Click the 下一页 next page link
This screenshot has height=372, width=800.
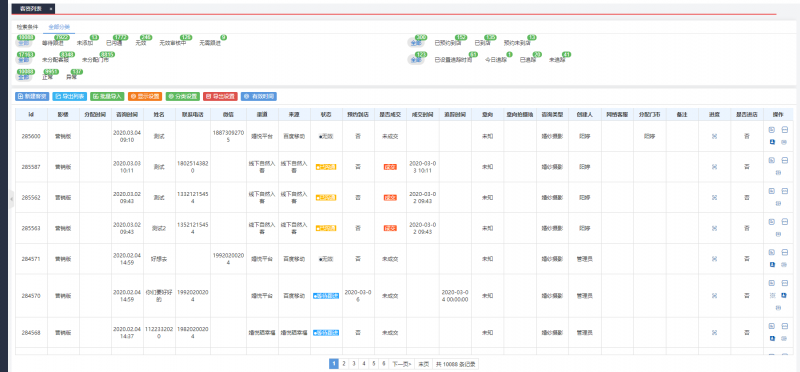point(401,364)
